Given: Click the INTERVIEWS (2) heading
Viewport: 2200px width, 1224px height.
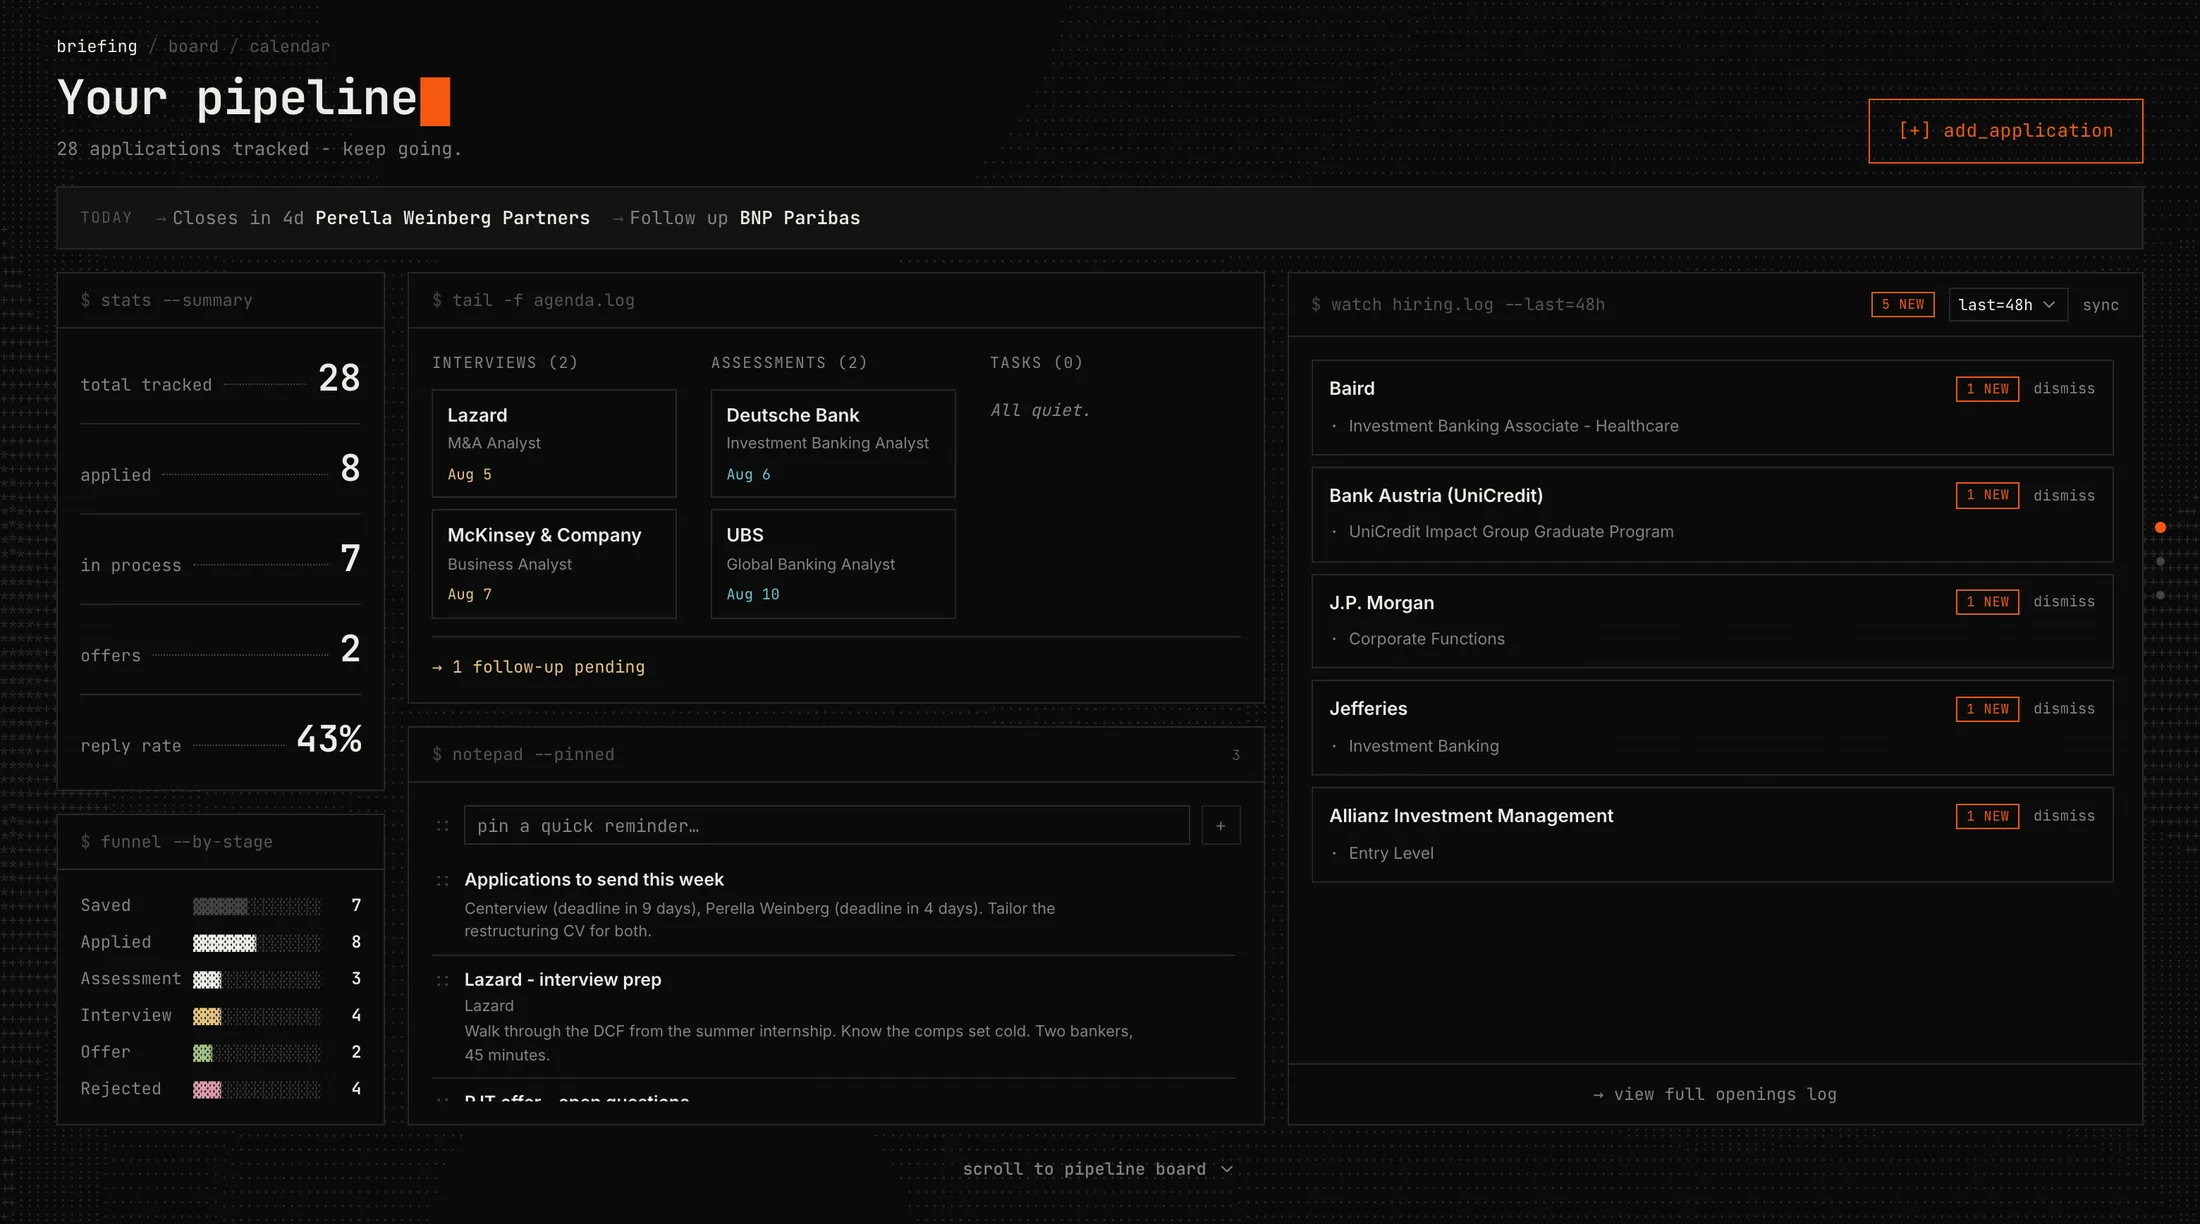Looking at the screenshot, I should (505, 363).
